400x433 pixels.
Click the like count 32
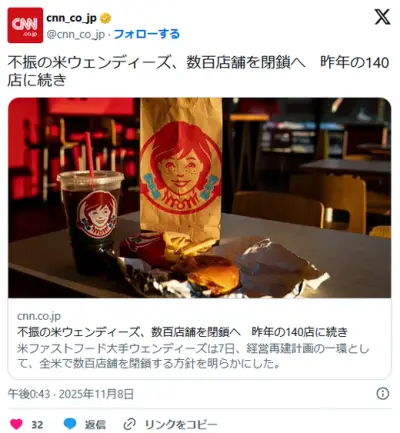point(37,425)
